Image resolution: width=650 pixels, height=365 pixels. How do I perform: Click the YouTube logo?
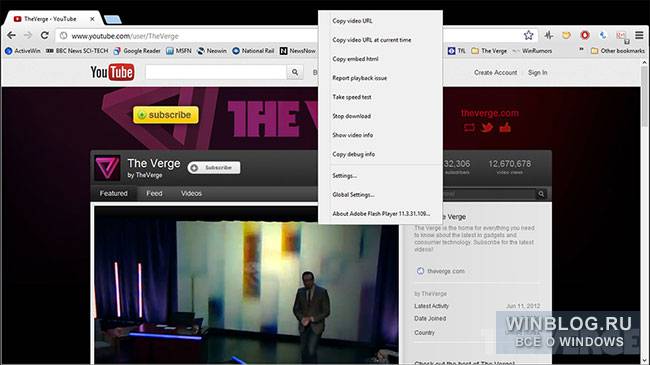pyautogui.click(x=112, y=72)
